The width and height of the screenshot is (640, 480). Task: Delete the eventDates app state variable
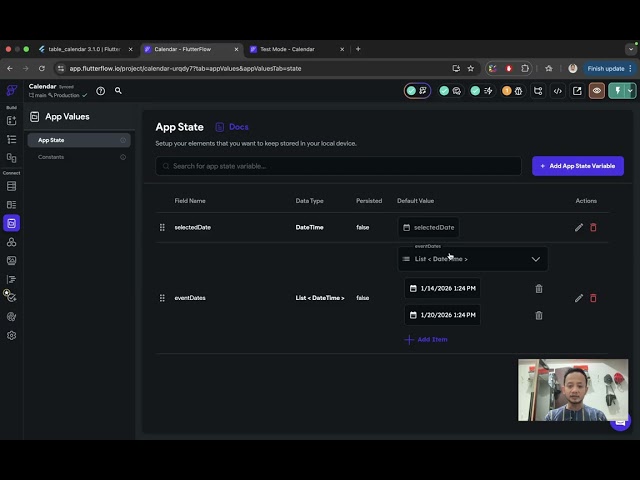coord(593,298)
